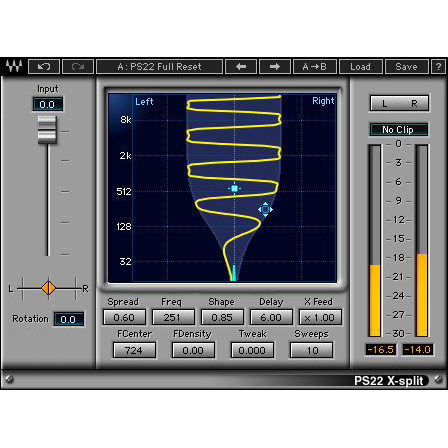
Task: Grab the Input fader handle
Action: pos(47,130)
